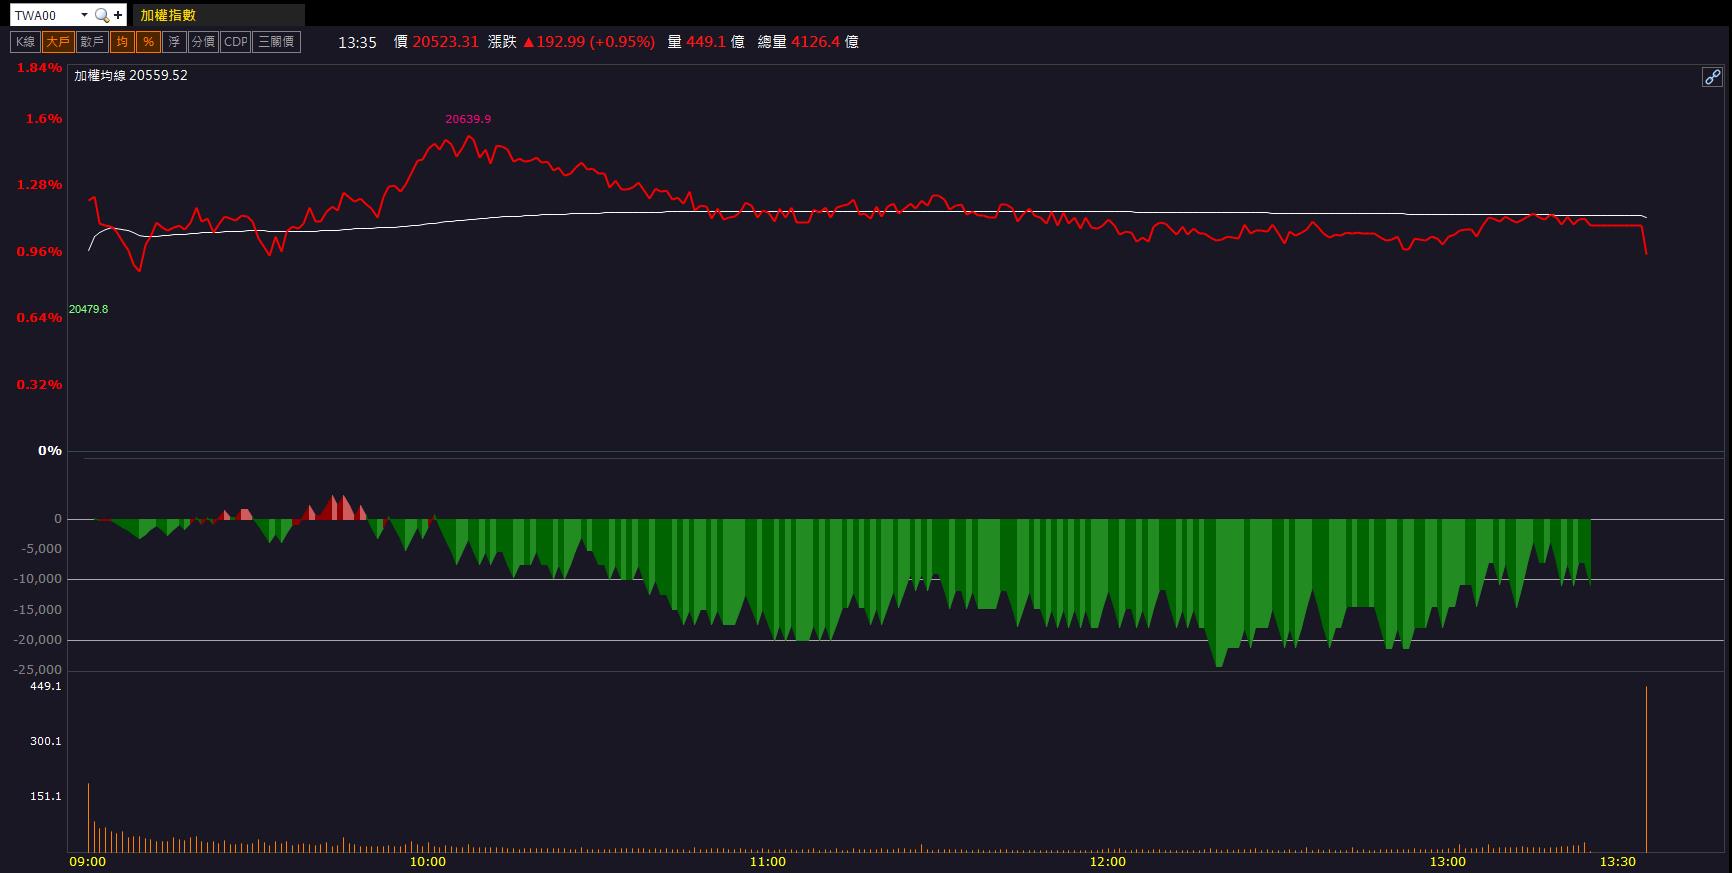This screenshot has height=873, width=1732.
Task: Click the 加權均線 20559.52 legend text
Action: (x=131, y=75)
